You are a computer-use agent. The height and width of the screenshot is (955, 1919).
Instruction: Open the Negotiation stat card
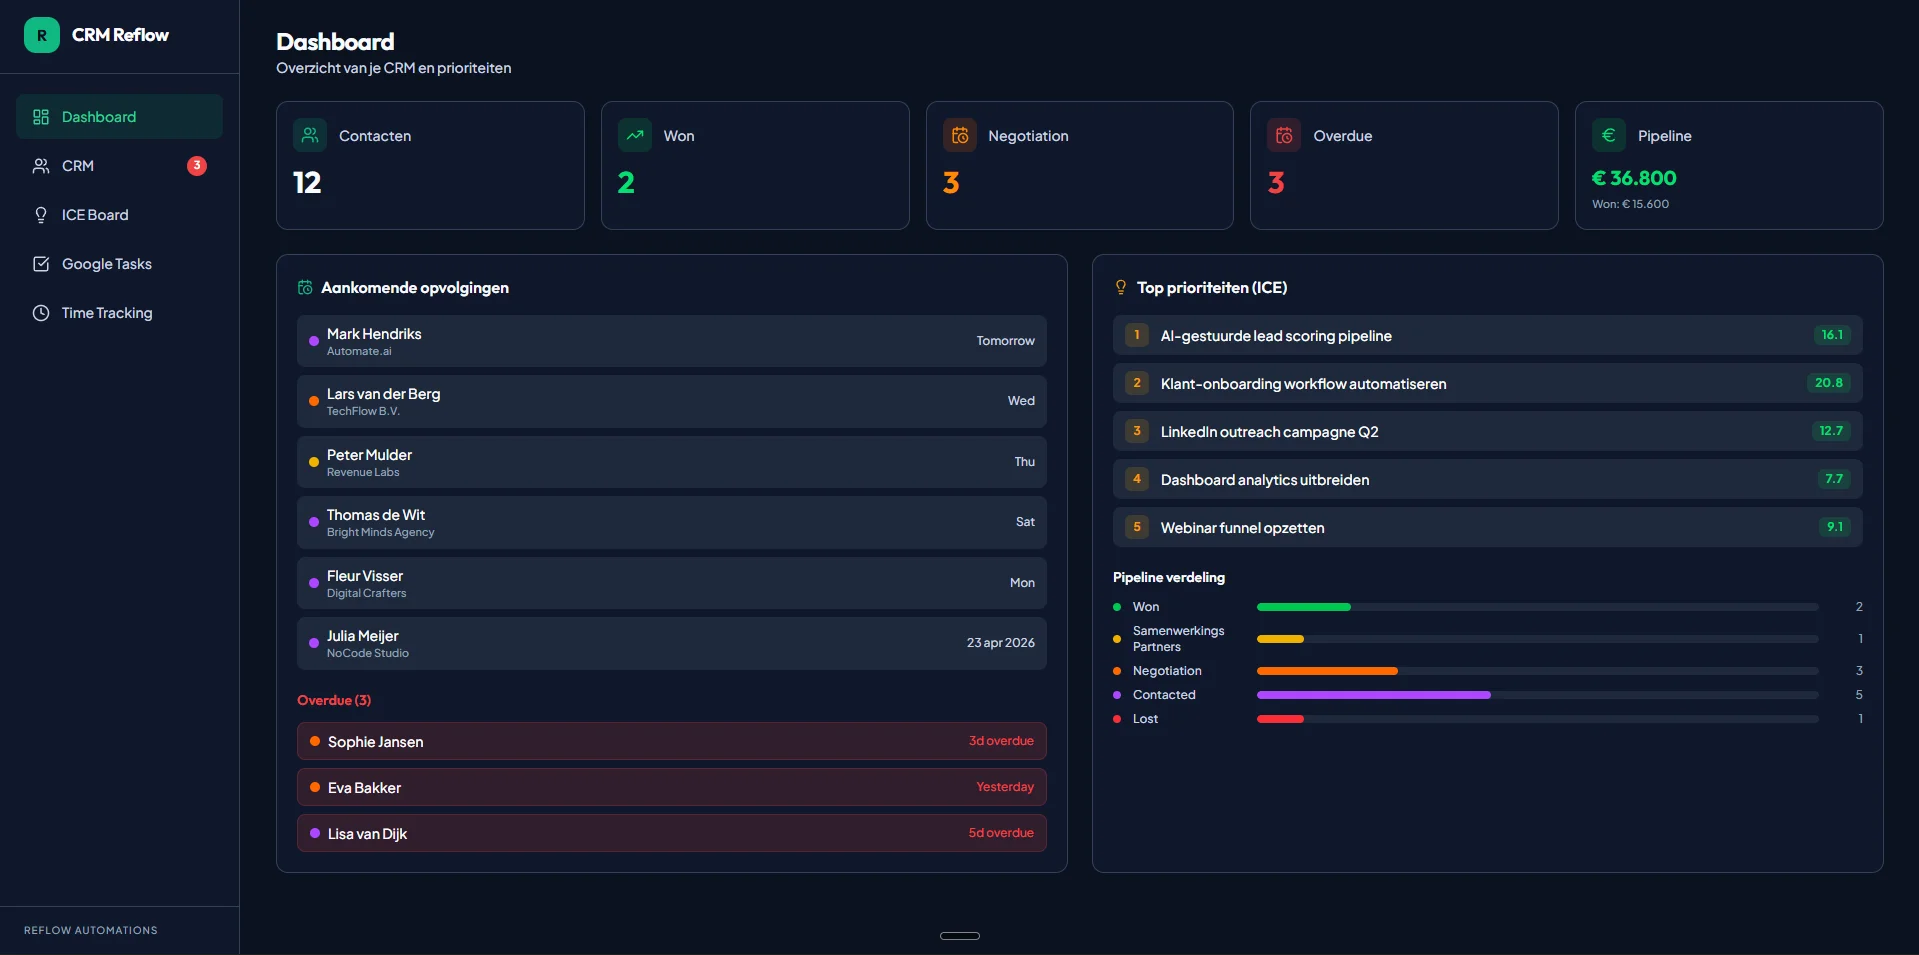[x=1080, y=165]
